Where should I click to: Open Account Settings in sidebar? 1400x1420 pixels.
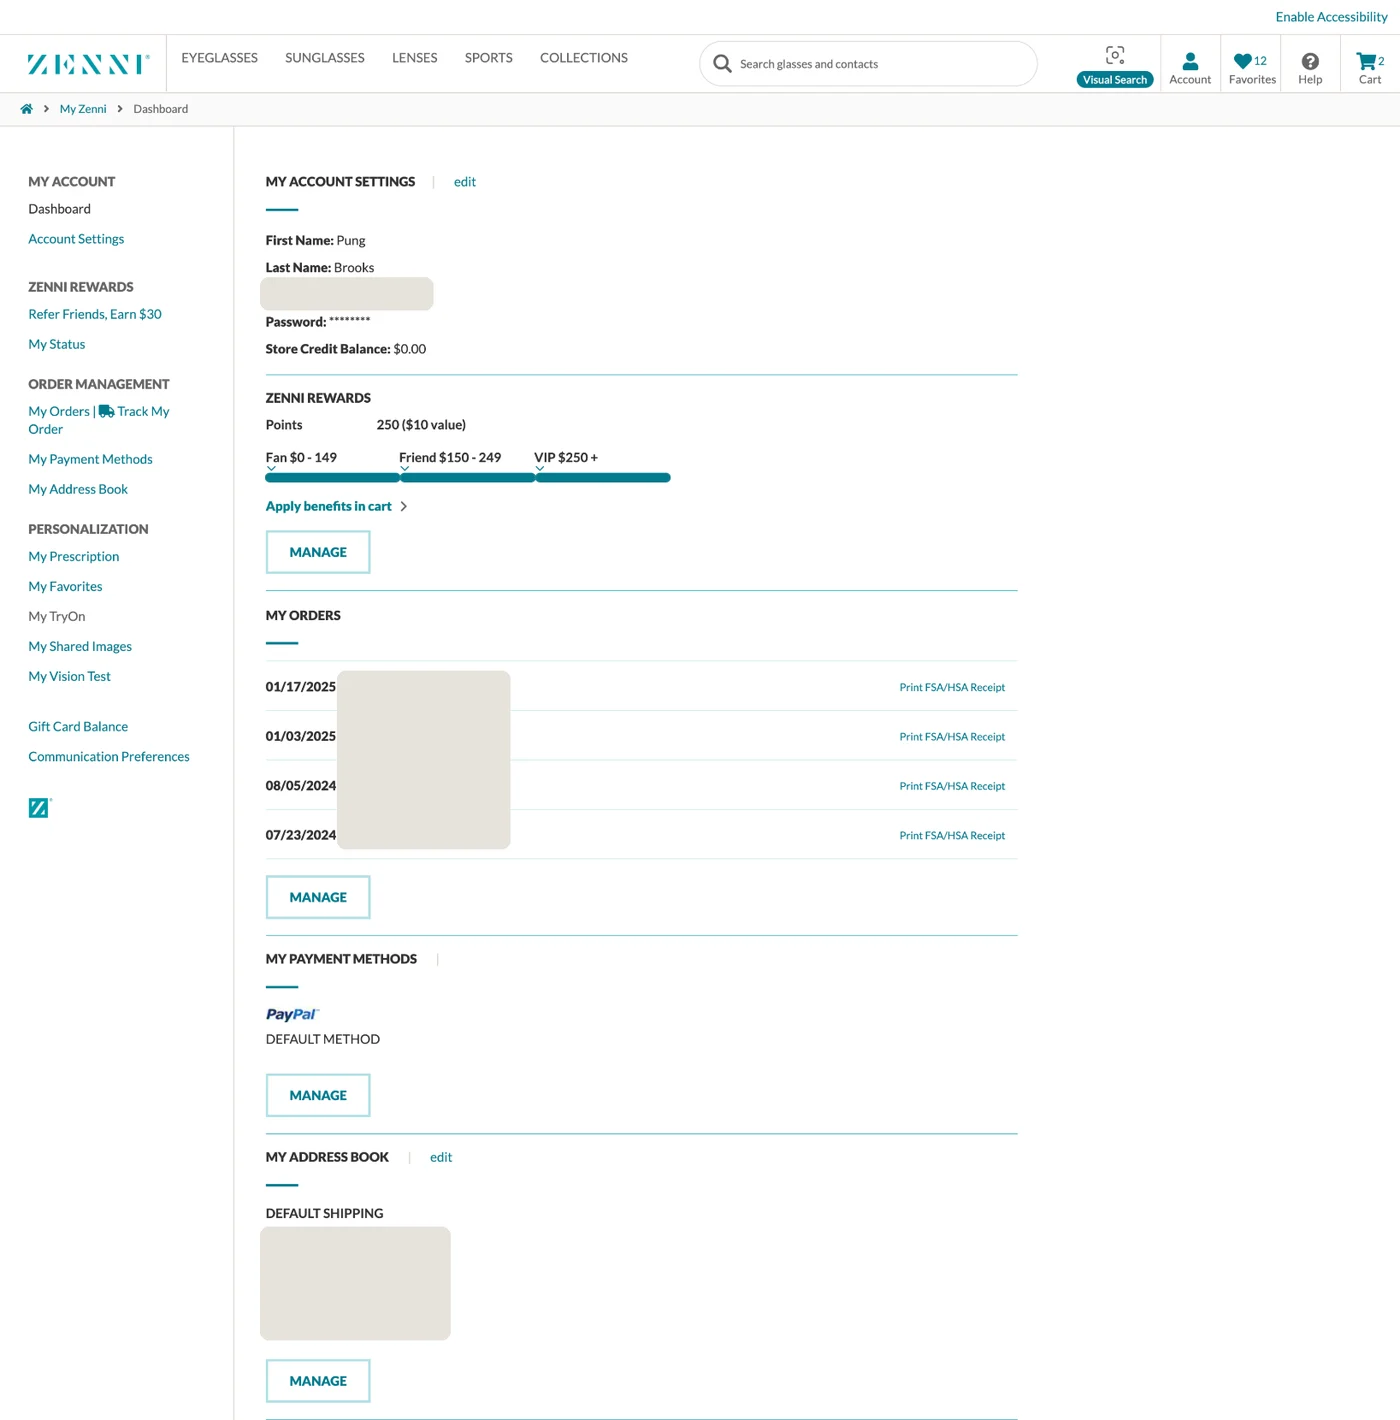(76, 239)
